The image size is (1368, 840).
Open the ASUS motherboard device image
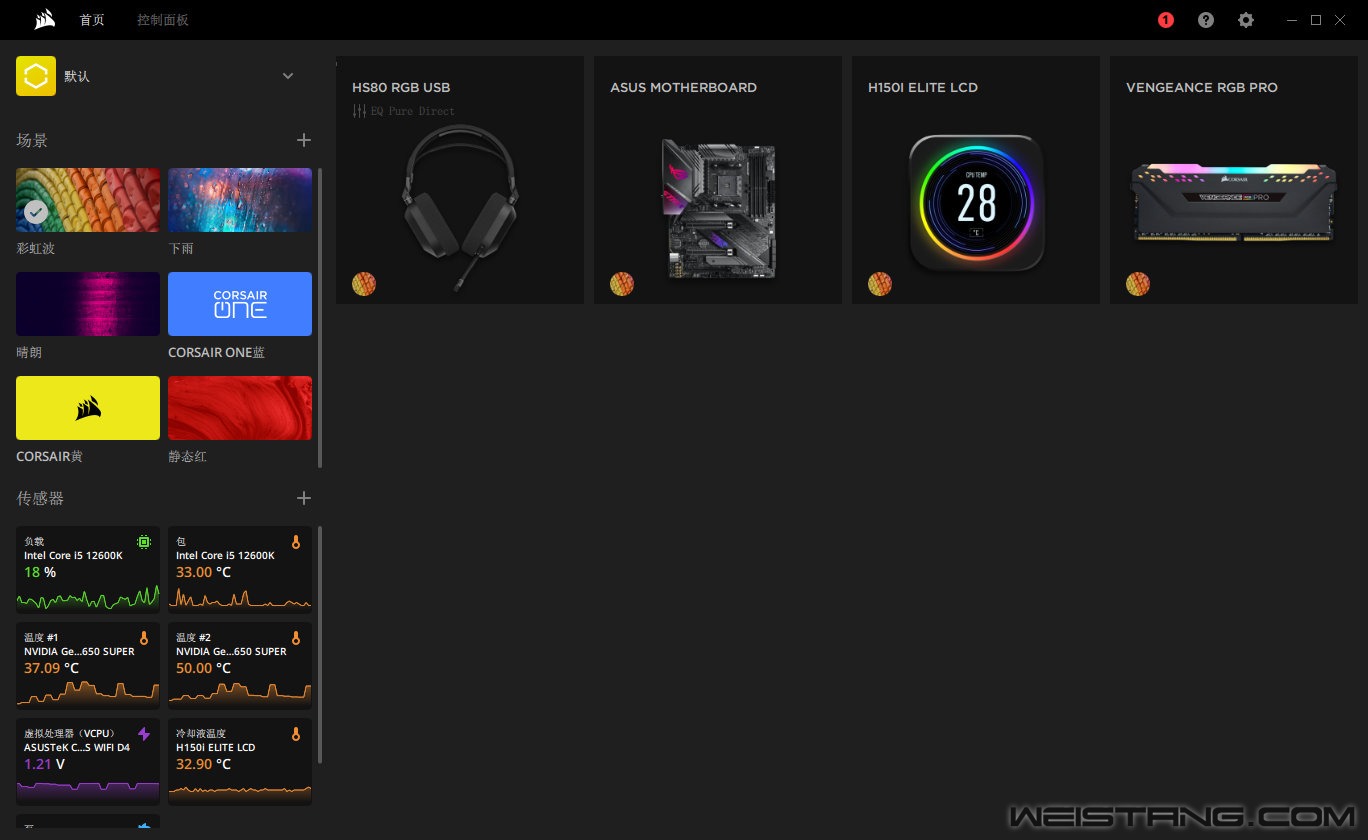[719, 208]
